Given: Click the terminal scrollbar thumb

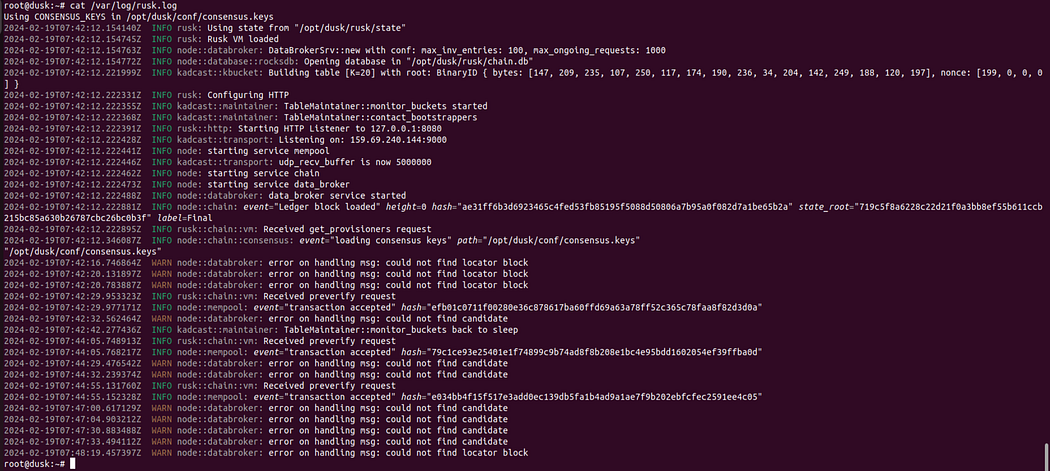Looking at the screenshot, I should tap(1045, 455).
